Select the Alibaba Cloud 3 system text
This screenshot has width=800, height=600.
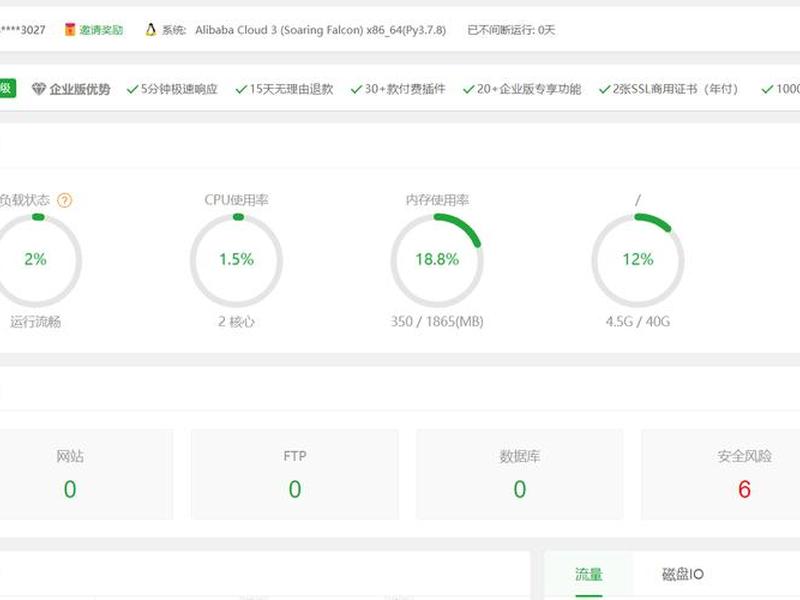320,30
